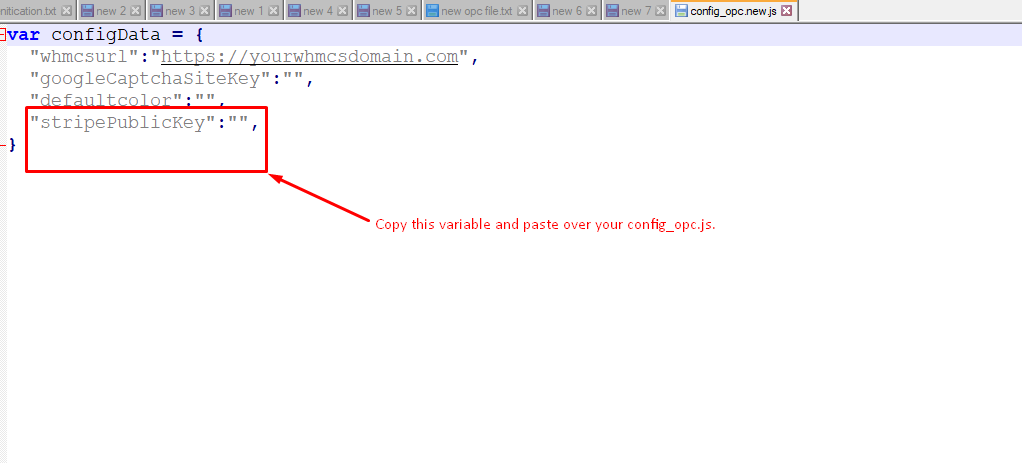
Task: Close the 'new 1' tab
Action: [274, 11]
